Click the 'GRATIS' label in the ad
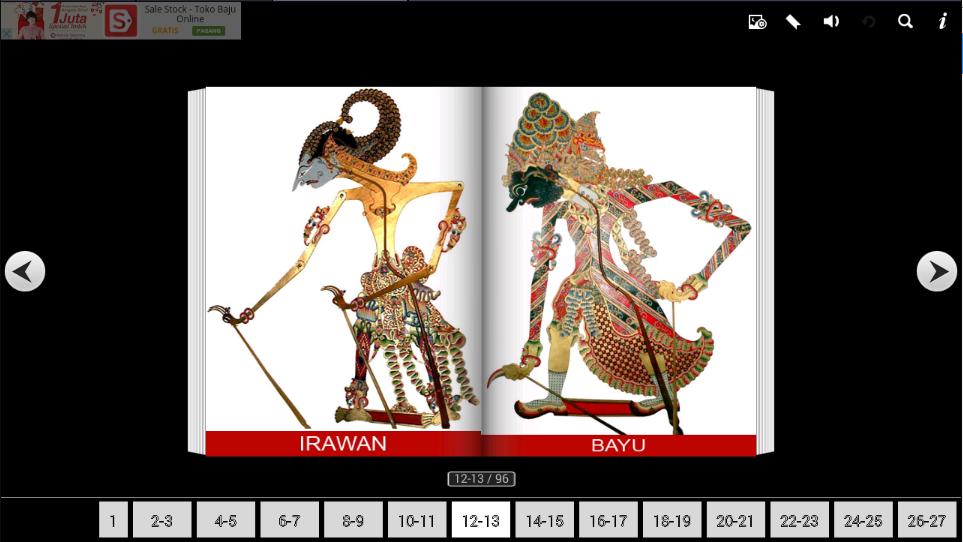 pyautogui.click(x=166, y=31)
